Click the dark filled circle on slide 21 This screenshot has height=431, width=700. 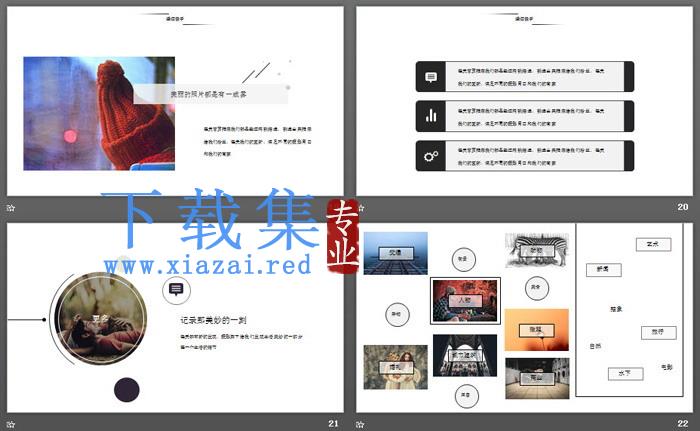click(x=127, y=389)
